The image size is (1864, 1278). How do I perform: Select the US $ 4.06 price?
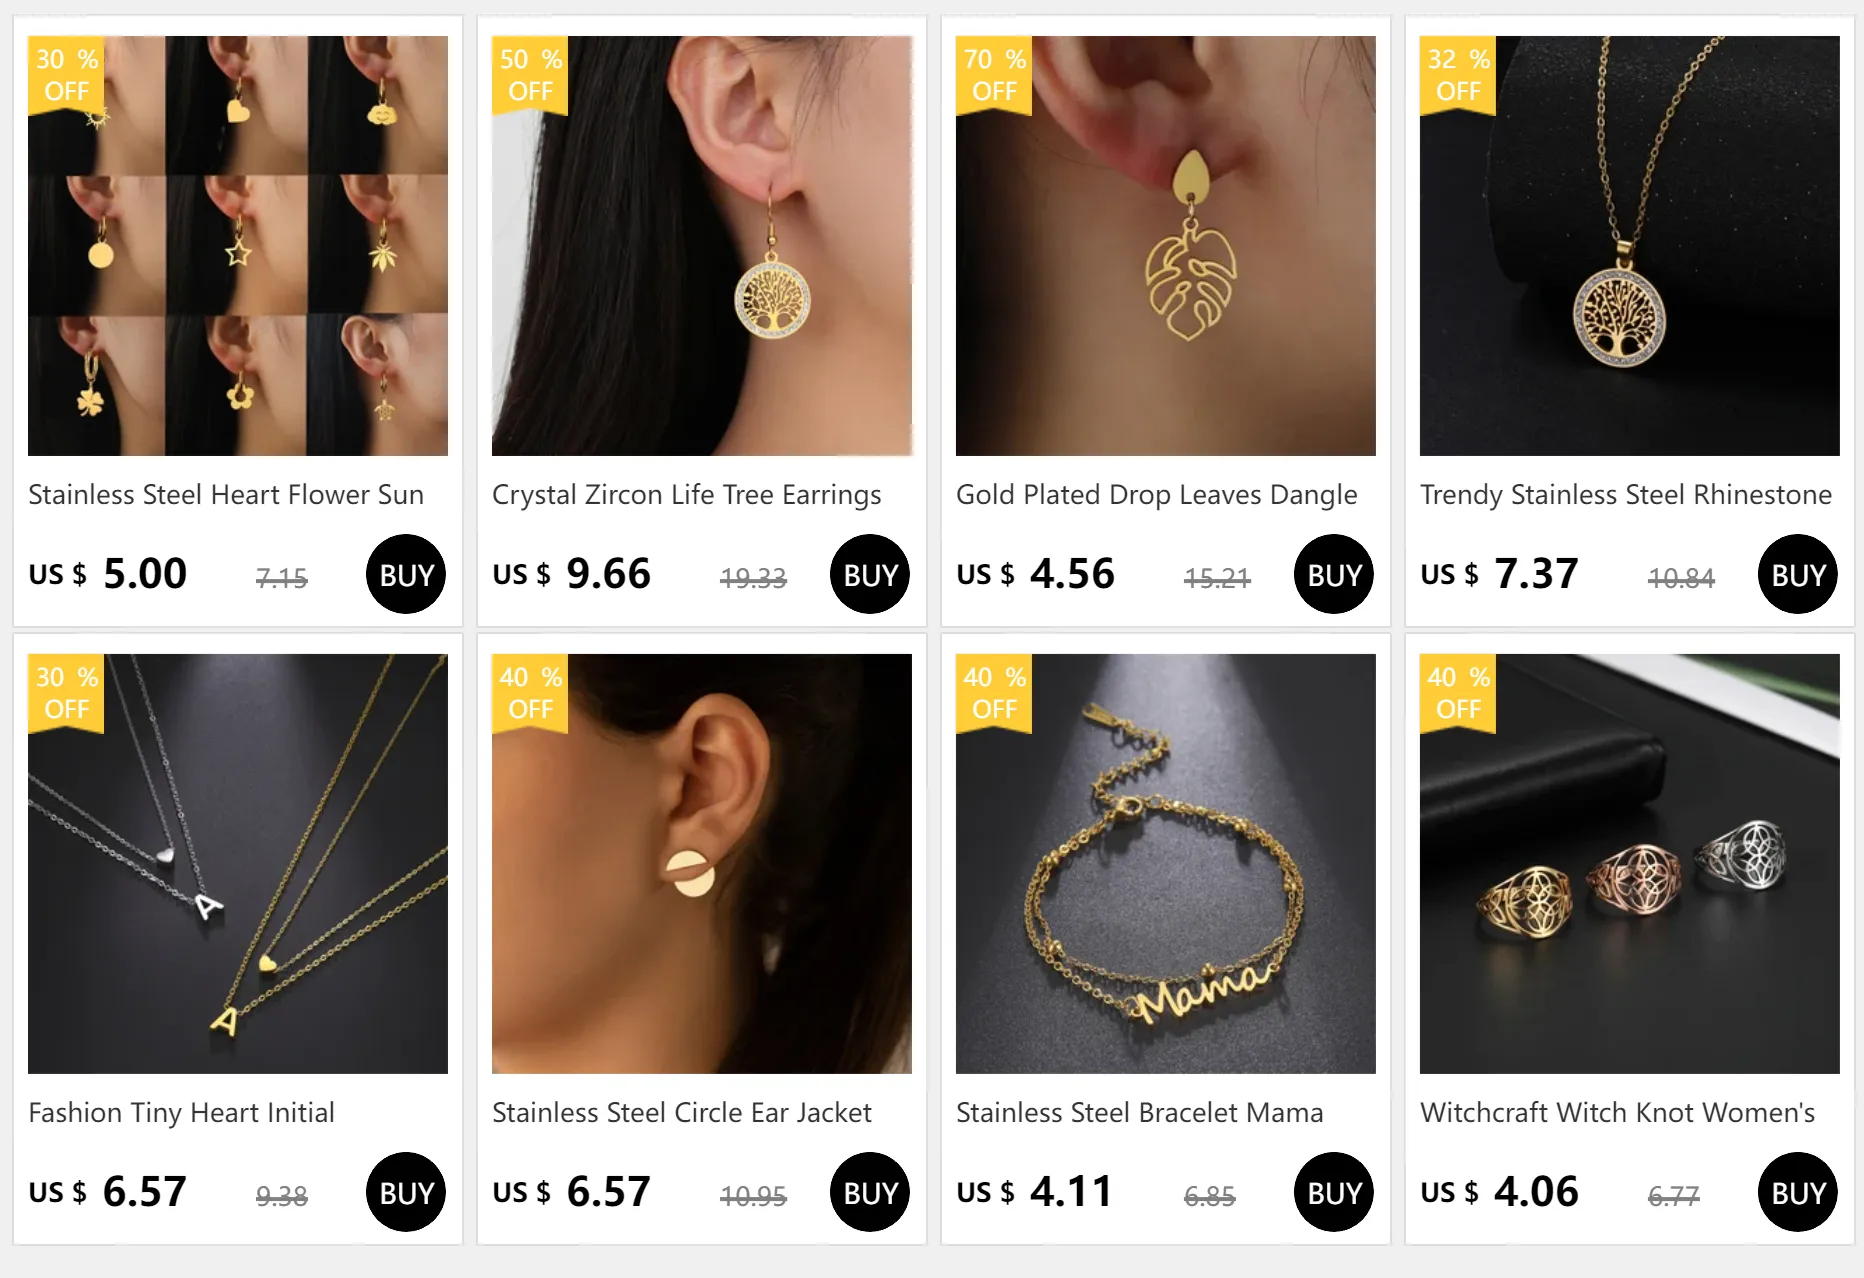[1500, 1192]
